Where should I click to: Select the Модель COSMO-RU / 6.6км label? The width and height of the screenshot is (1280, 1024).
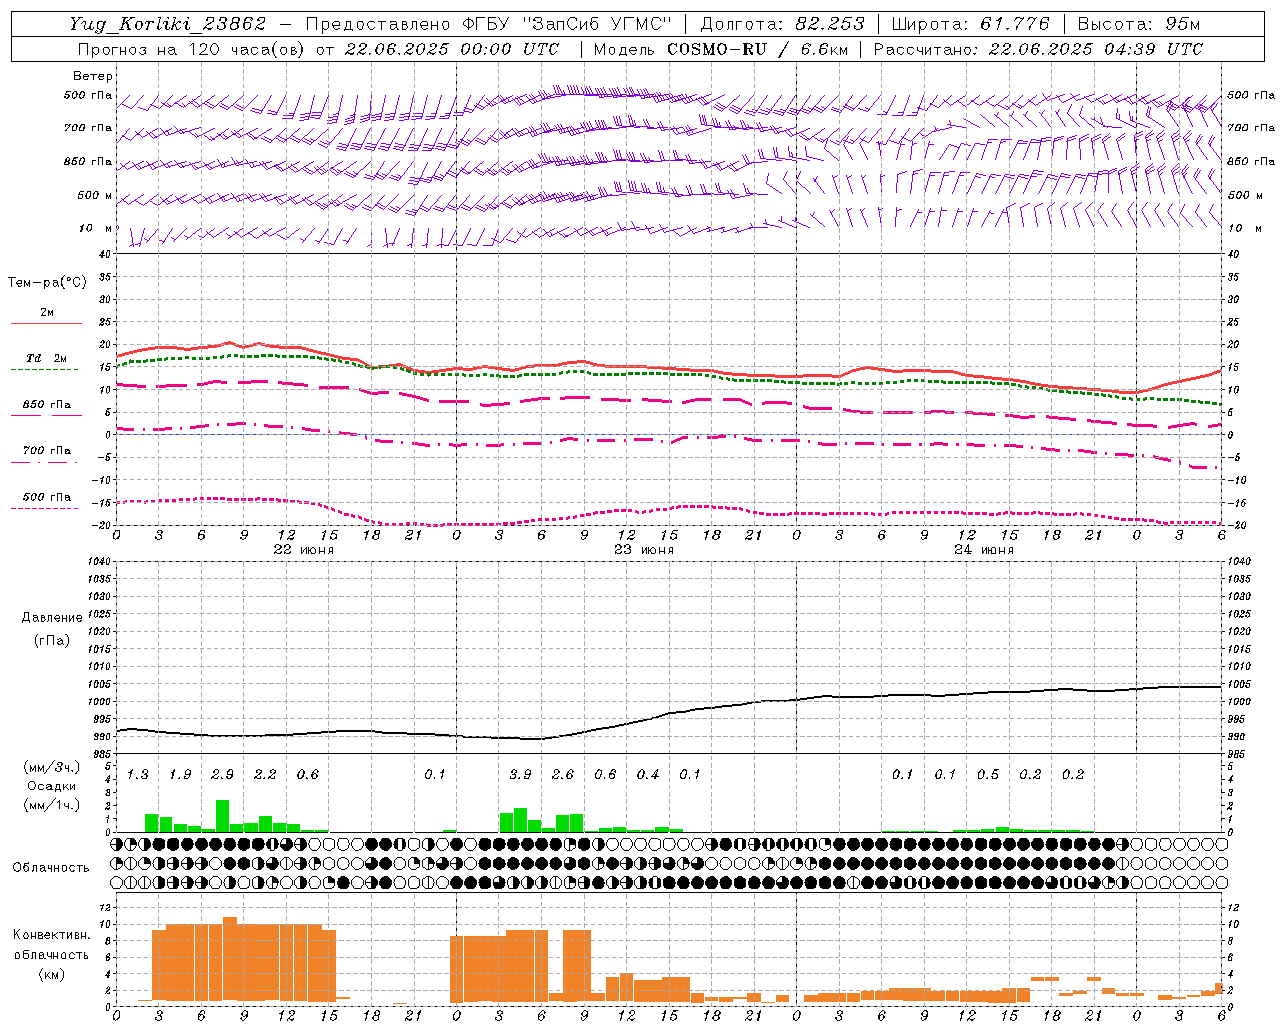click(x=719, y=49)
